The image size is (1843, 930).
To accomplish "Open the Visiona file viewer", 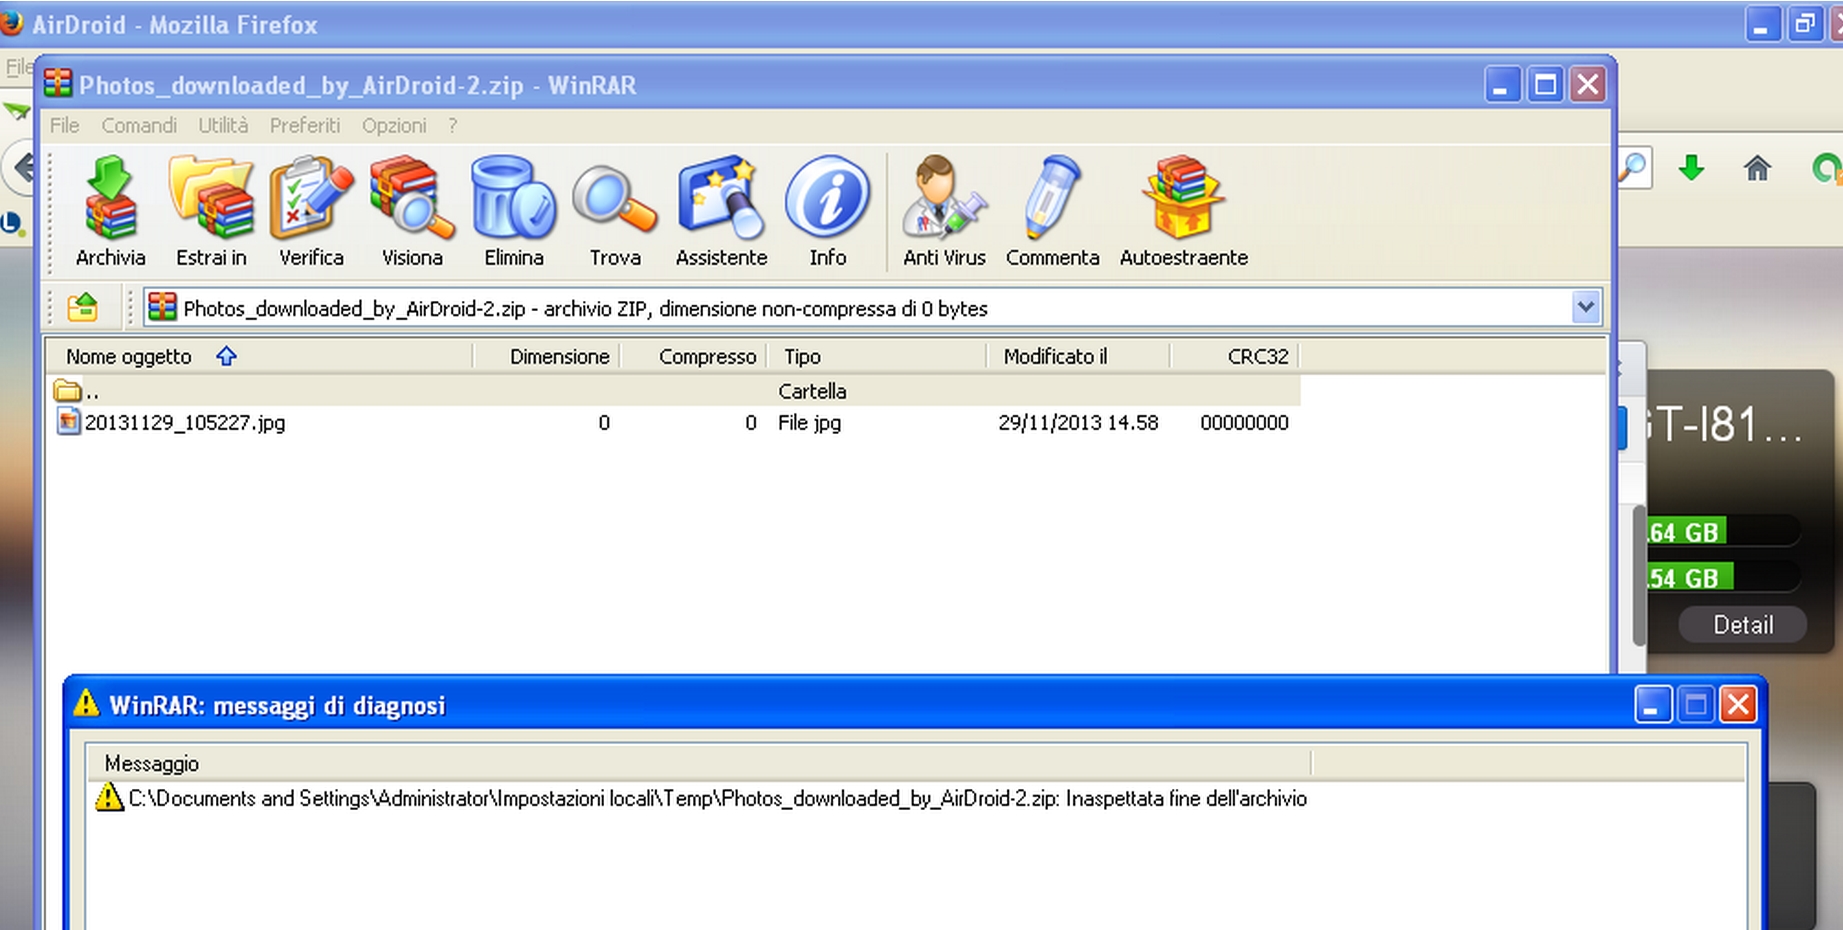I will (x=412, y=212).
